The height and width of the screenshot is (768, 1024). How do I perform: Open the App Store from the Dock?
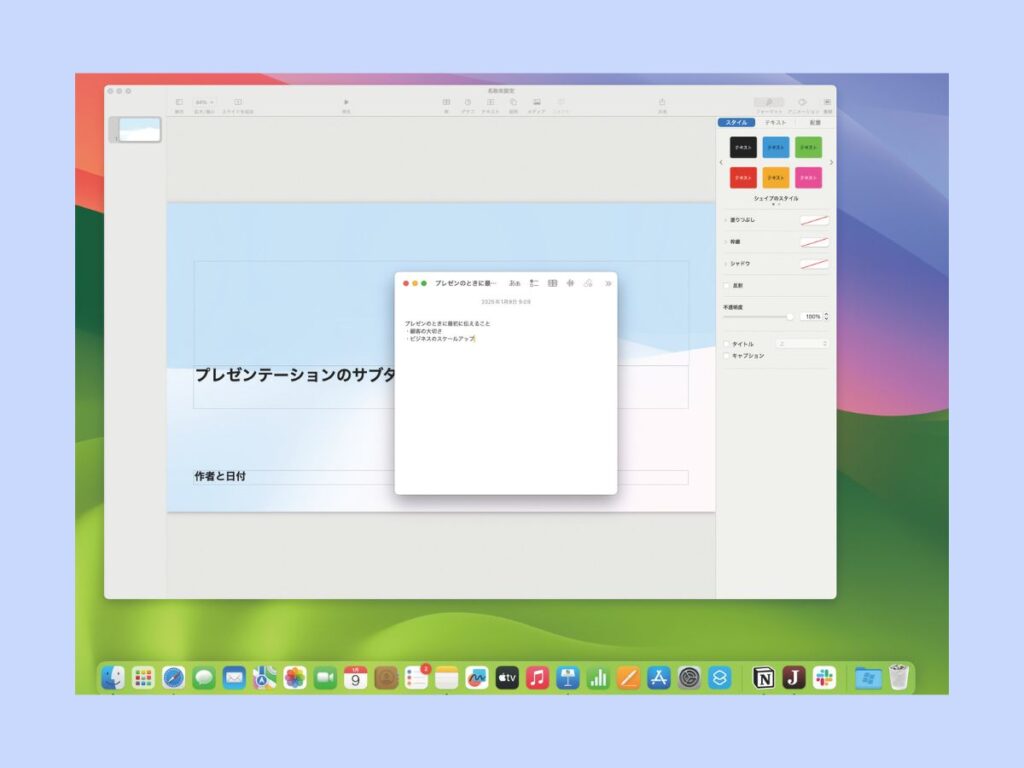(x=658, y=678)
